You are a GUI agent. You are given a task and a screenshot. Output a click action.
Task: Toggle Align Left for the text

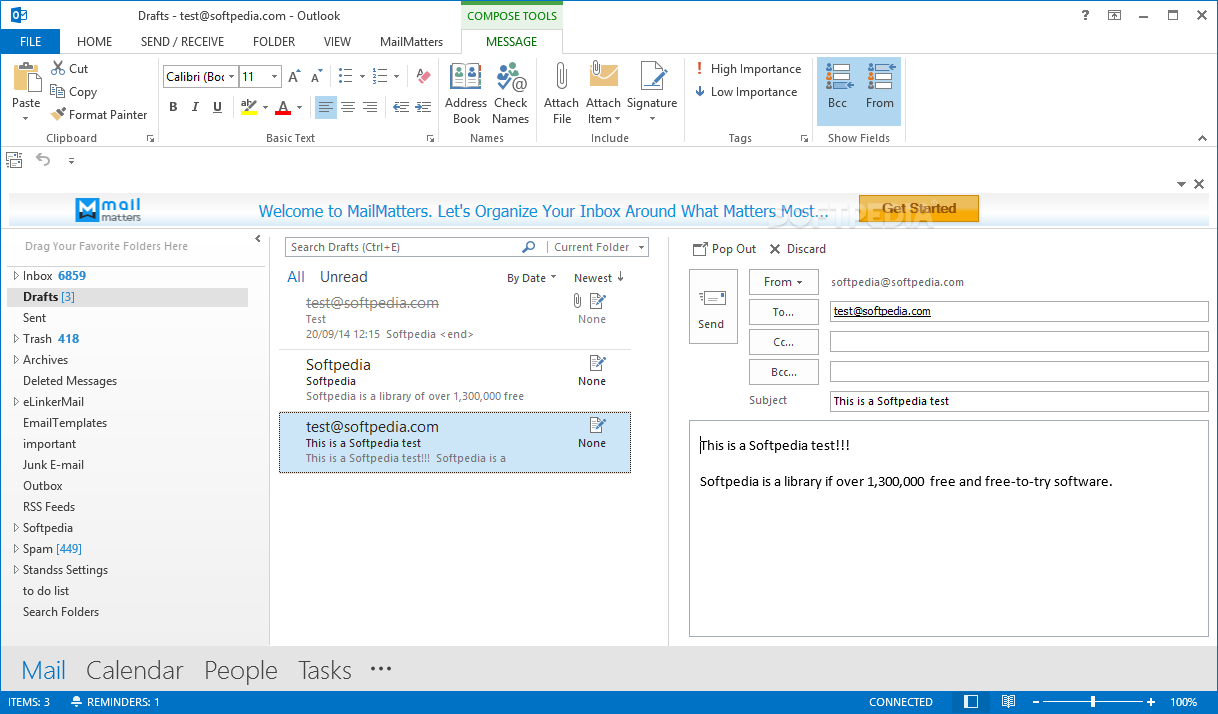pos(326,107)
